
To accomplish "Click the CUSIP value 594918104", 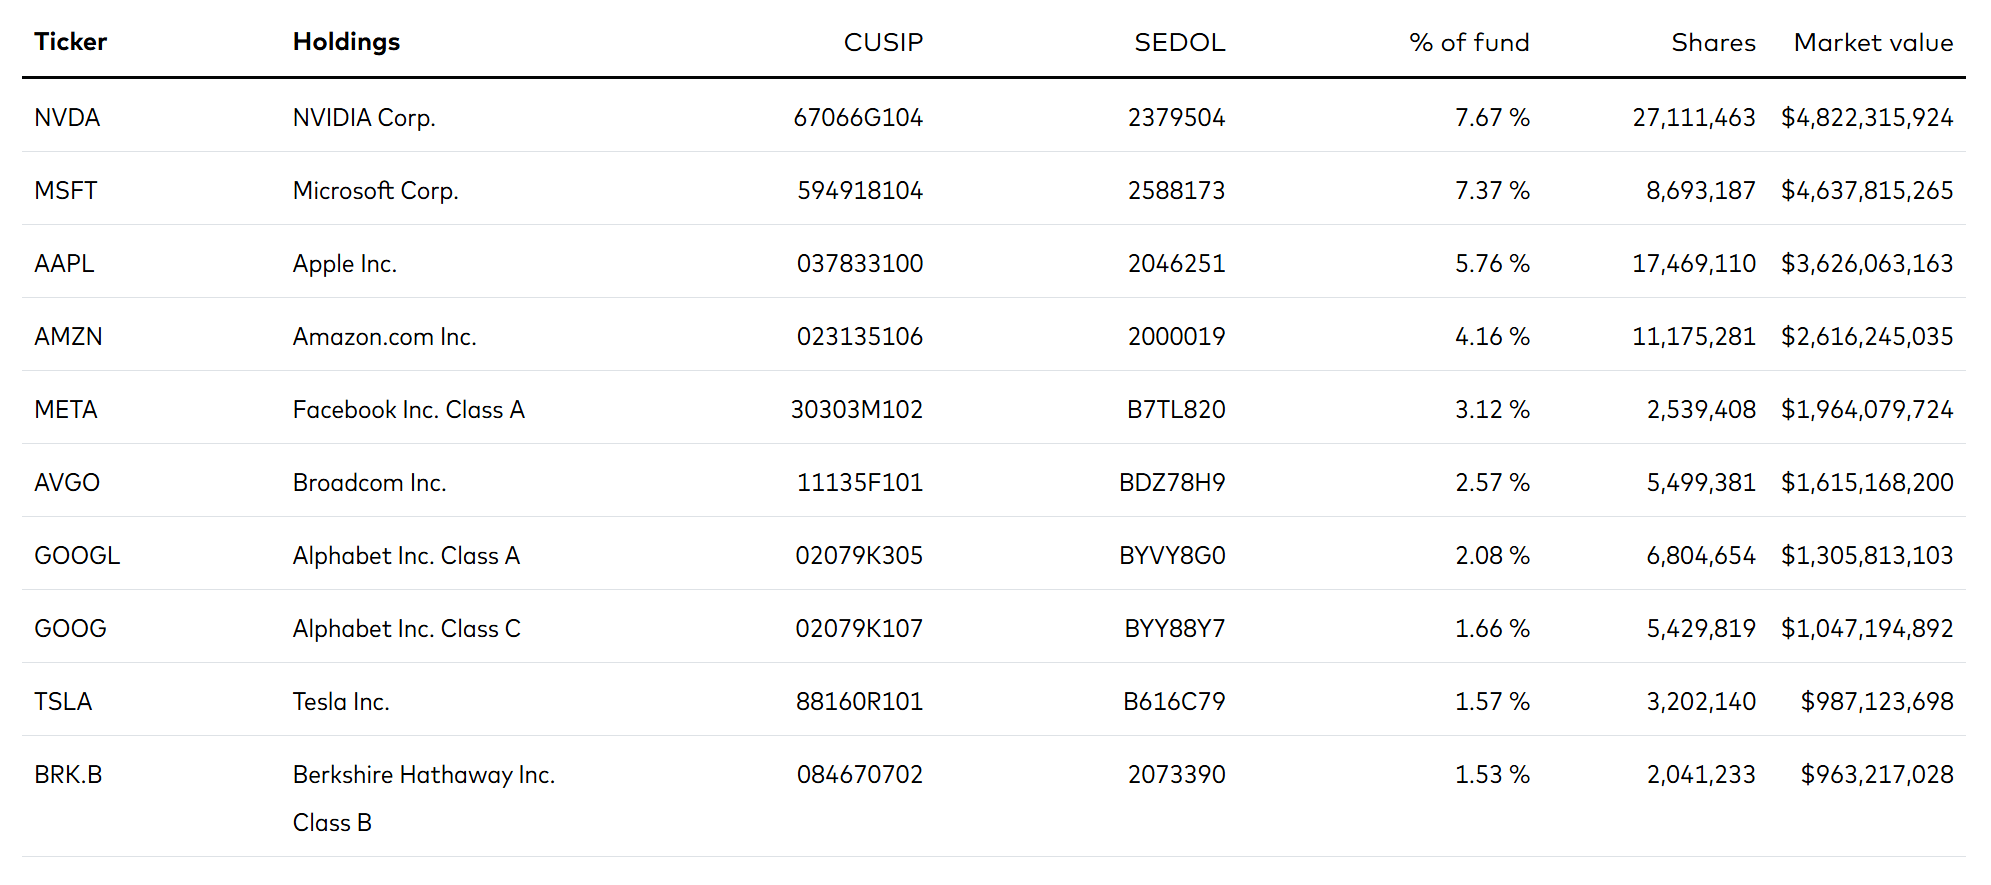I will coord(859,191).
